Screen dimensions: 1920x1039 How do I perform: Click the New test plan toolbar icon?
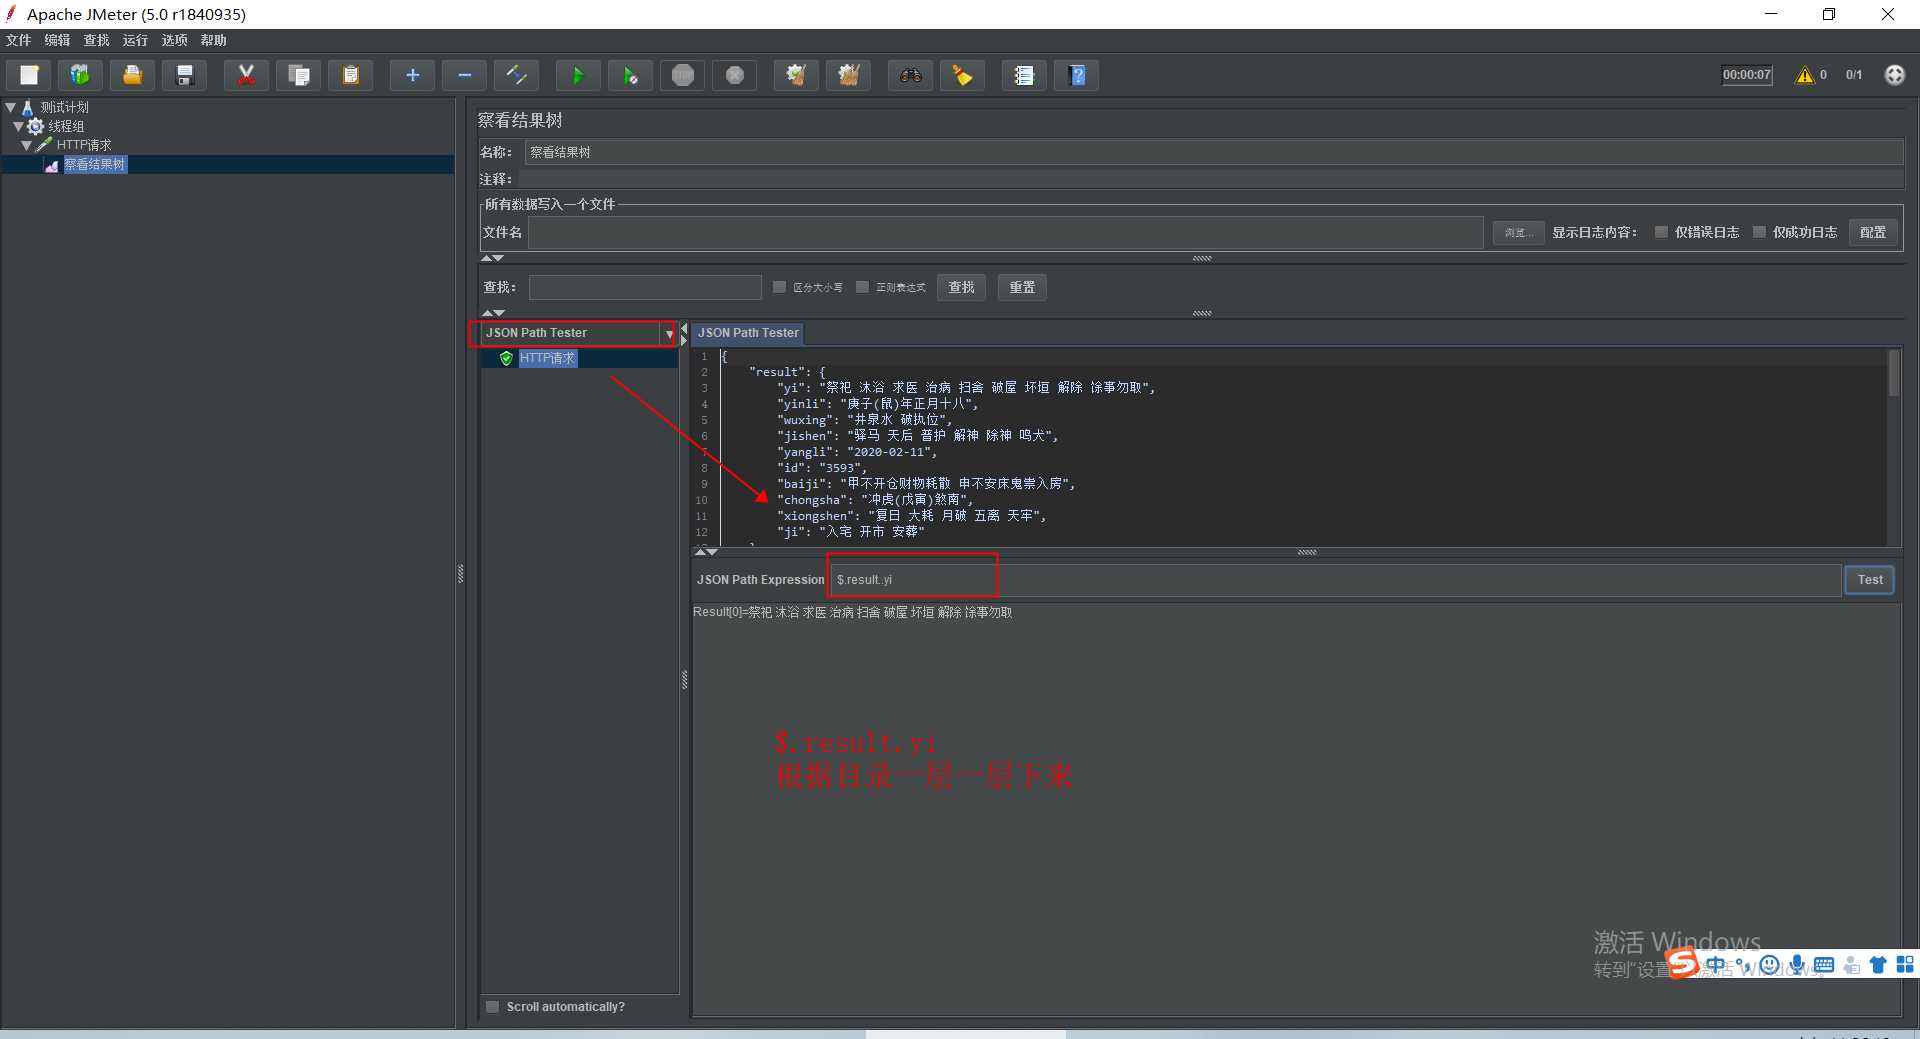(29, 75)
